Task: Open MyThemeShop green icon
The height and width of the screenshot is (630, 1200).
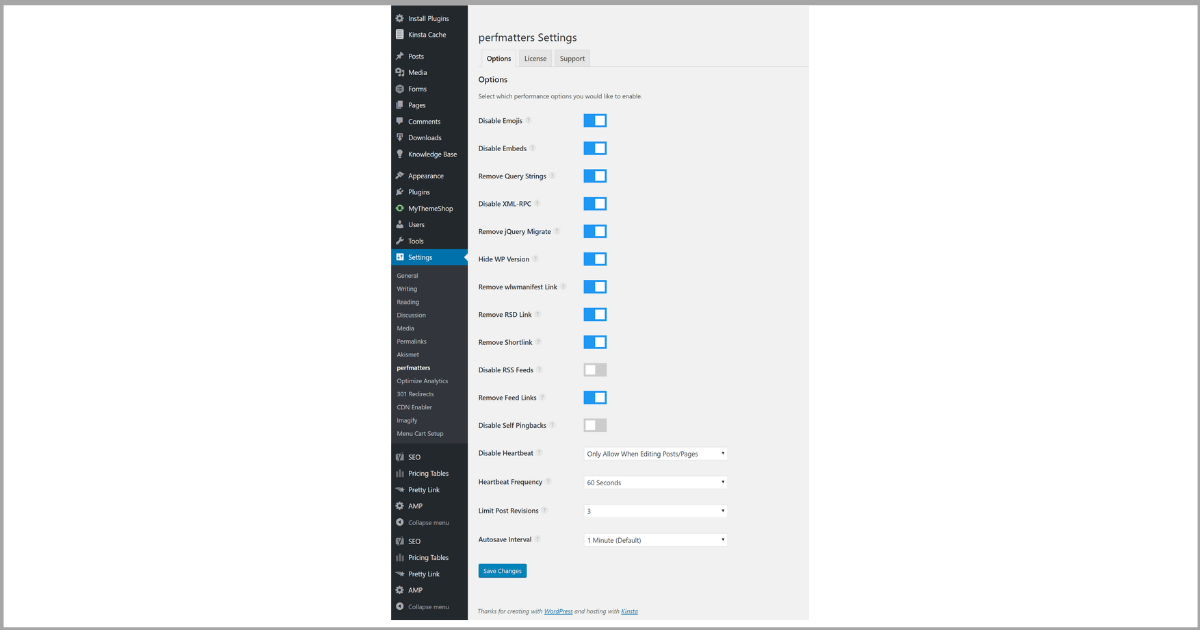Action: (x=400, y=208)
